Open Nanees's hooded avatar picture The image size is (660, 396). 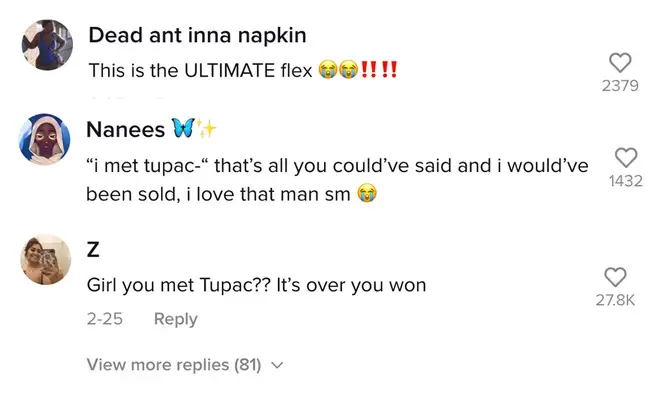pos(45,139)
